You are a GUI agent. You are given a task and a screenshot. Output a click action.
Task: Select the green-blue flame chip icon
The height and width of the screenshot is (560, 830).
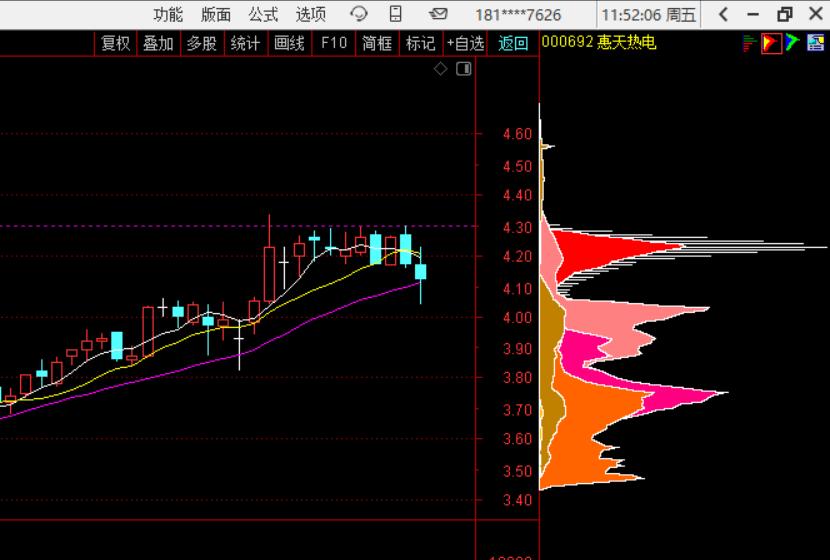click(x=792, y=42)
